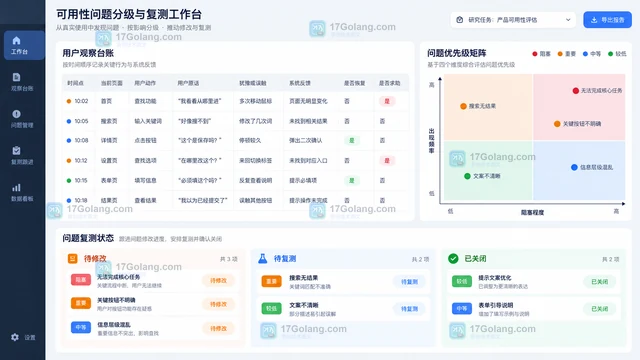Image resolution: width=640 pixels, height=360 pixels.
Task: Open the 数据看板 bar chart icon
Action: [16, 187]
